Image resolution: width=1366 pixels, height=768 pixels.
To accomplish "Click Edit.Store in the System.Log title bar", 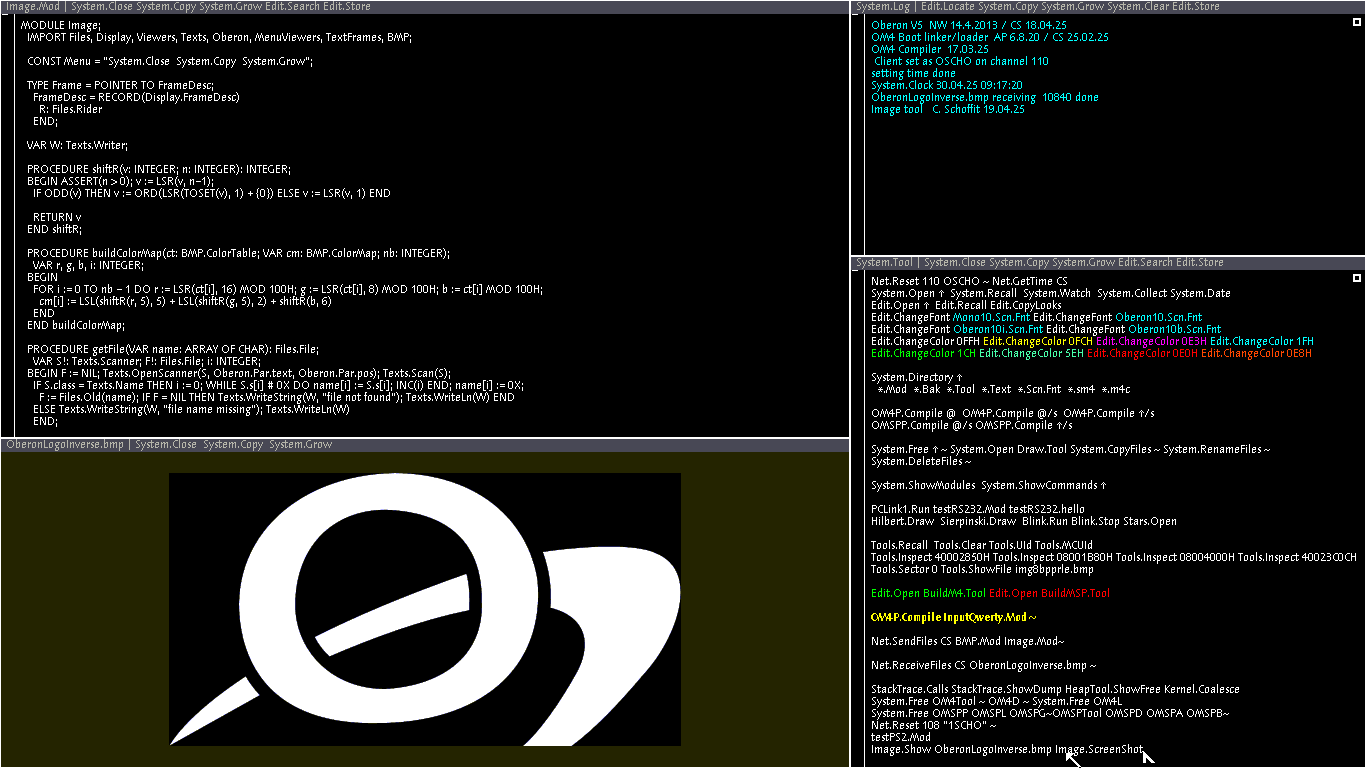I will 1194,7.
